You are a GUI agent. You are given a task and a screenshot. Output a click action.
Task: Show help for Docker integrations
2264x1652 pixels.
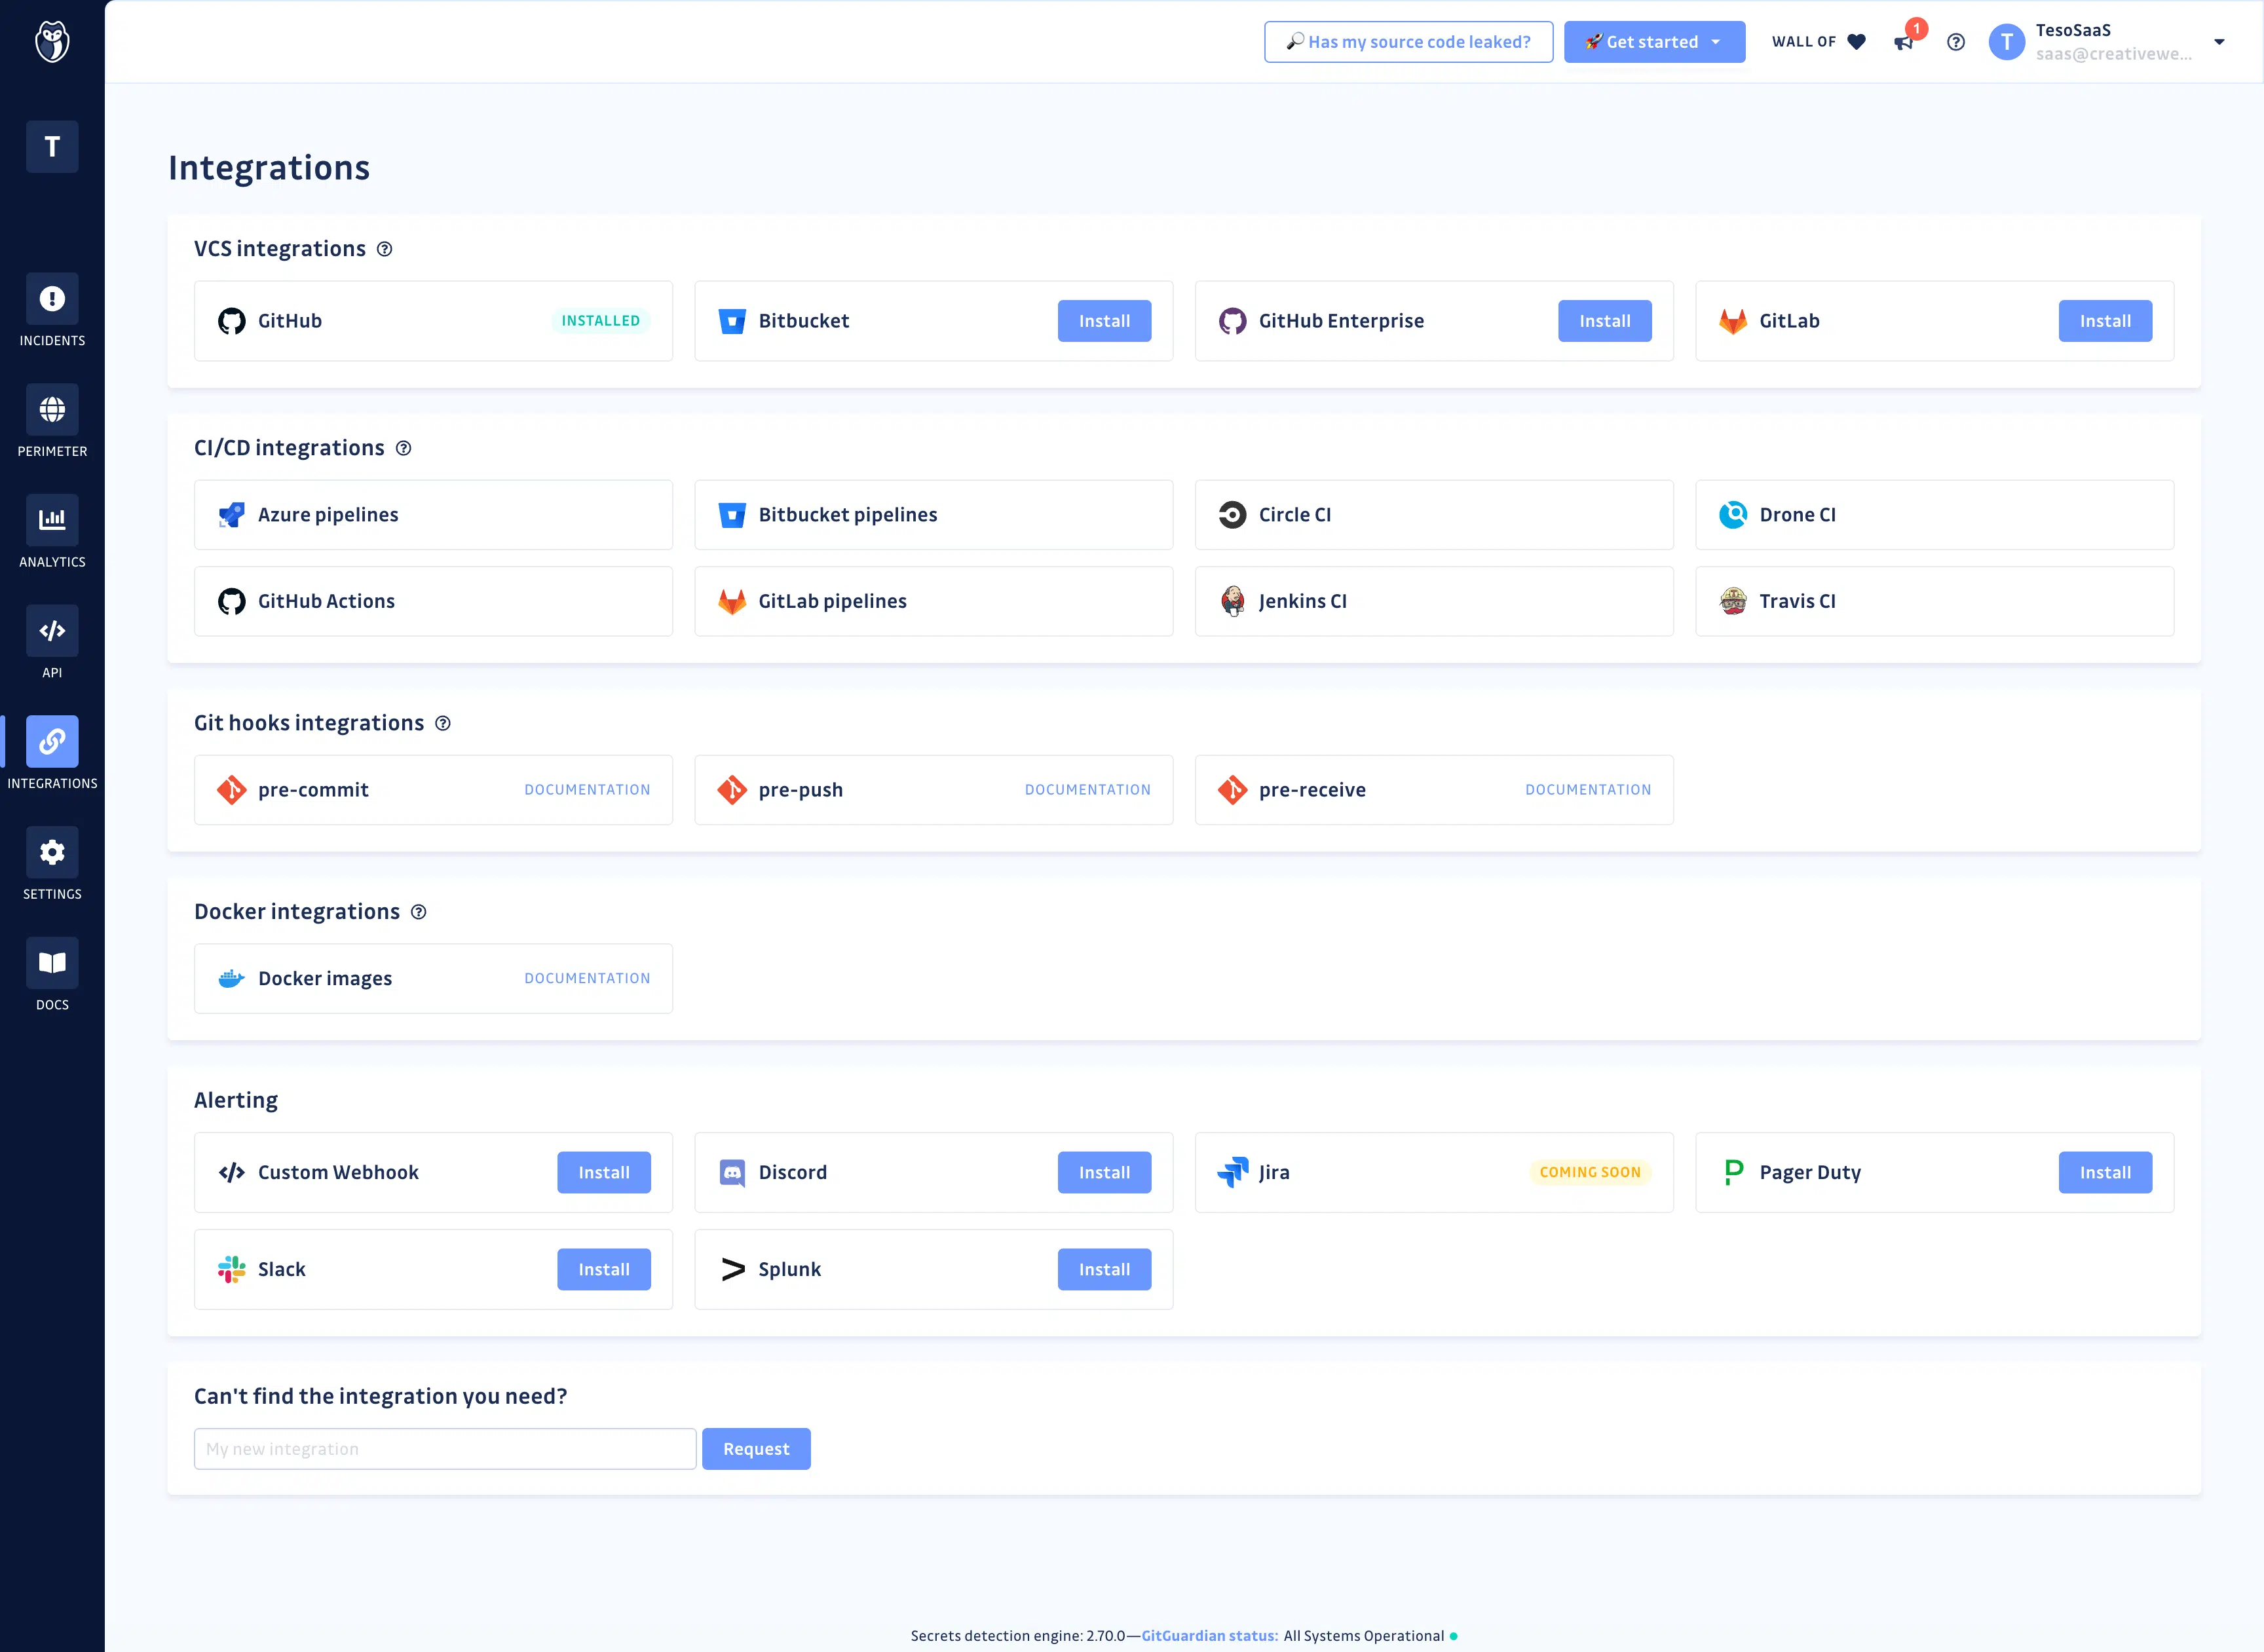419,912
